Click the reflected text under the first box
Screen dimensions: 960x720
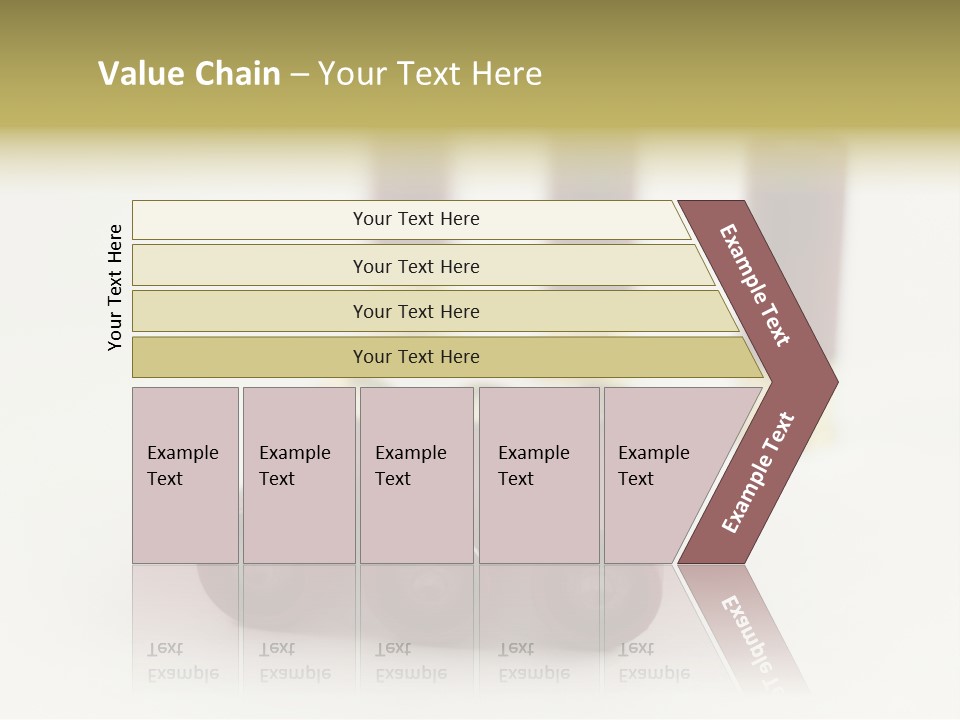tap(182, 660)
